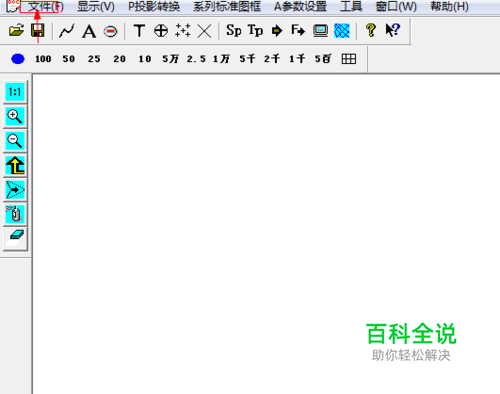500x394 pixels.
Task: Open the 工具 menu
Action: point(351,6)
